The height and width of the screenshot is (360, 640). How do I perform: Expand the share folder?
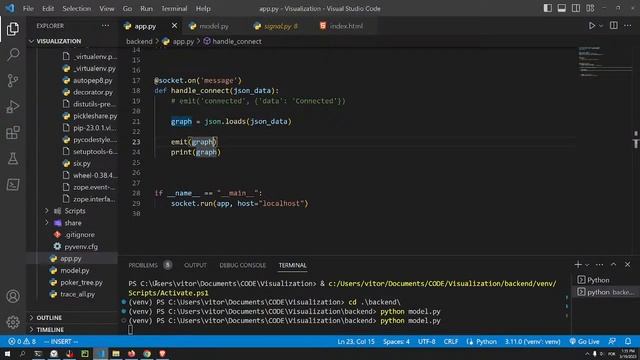coord(73,223)
